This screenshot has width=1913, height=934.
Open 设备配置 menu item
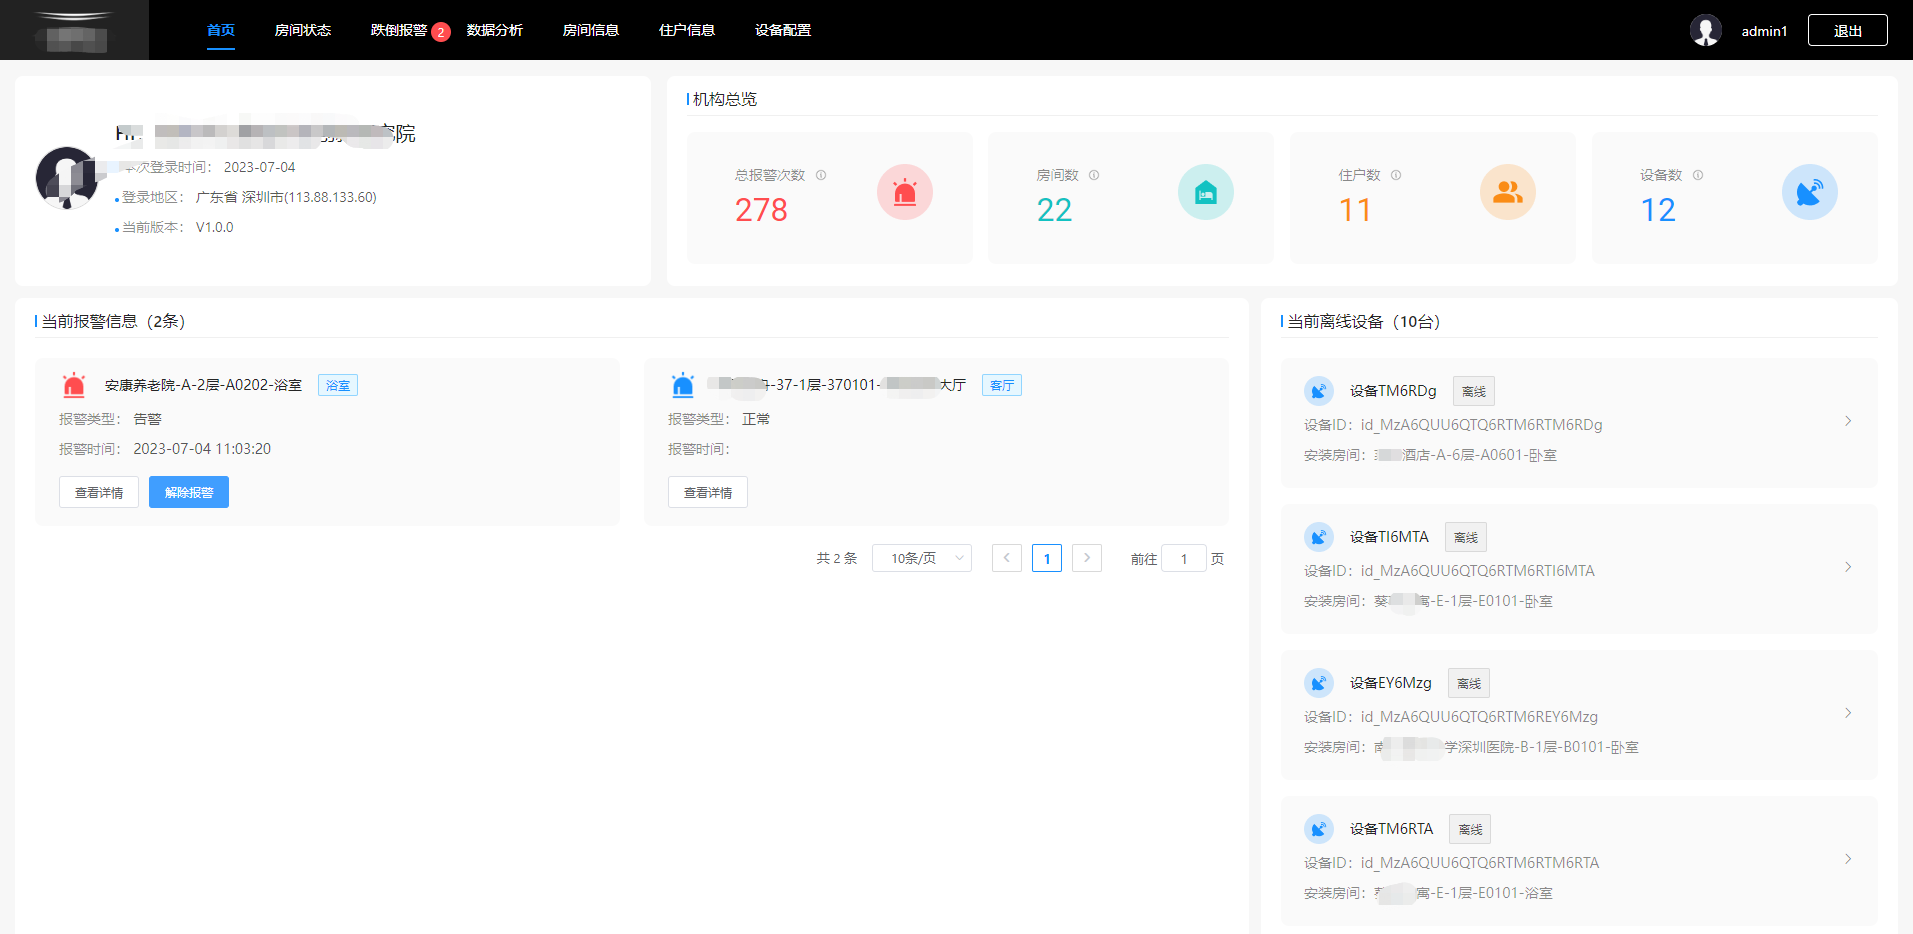pyautogui.click(x=783, y=30)
